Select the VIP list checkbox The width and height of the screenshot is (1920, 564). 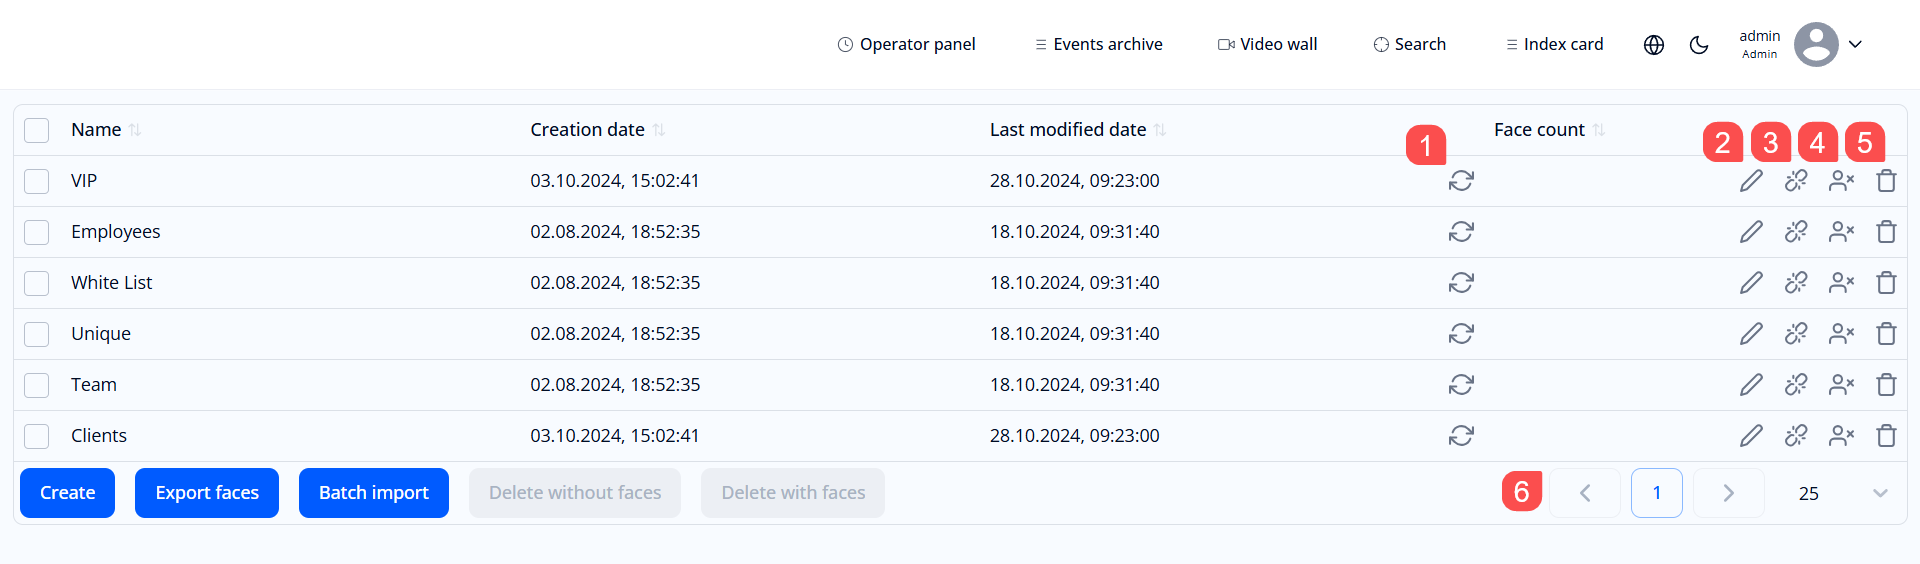(37, 181)
